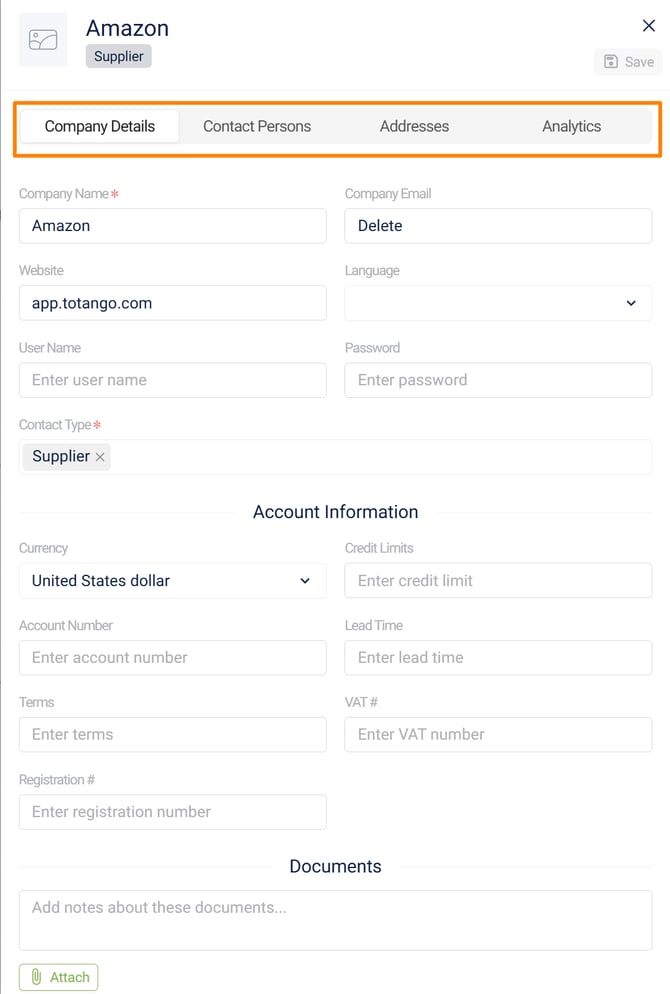Click the VAT number input field
Viewport: 670px width, 994px height.
[498, 735]
